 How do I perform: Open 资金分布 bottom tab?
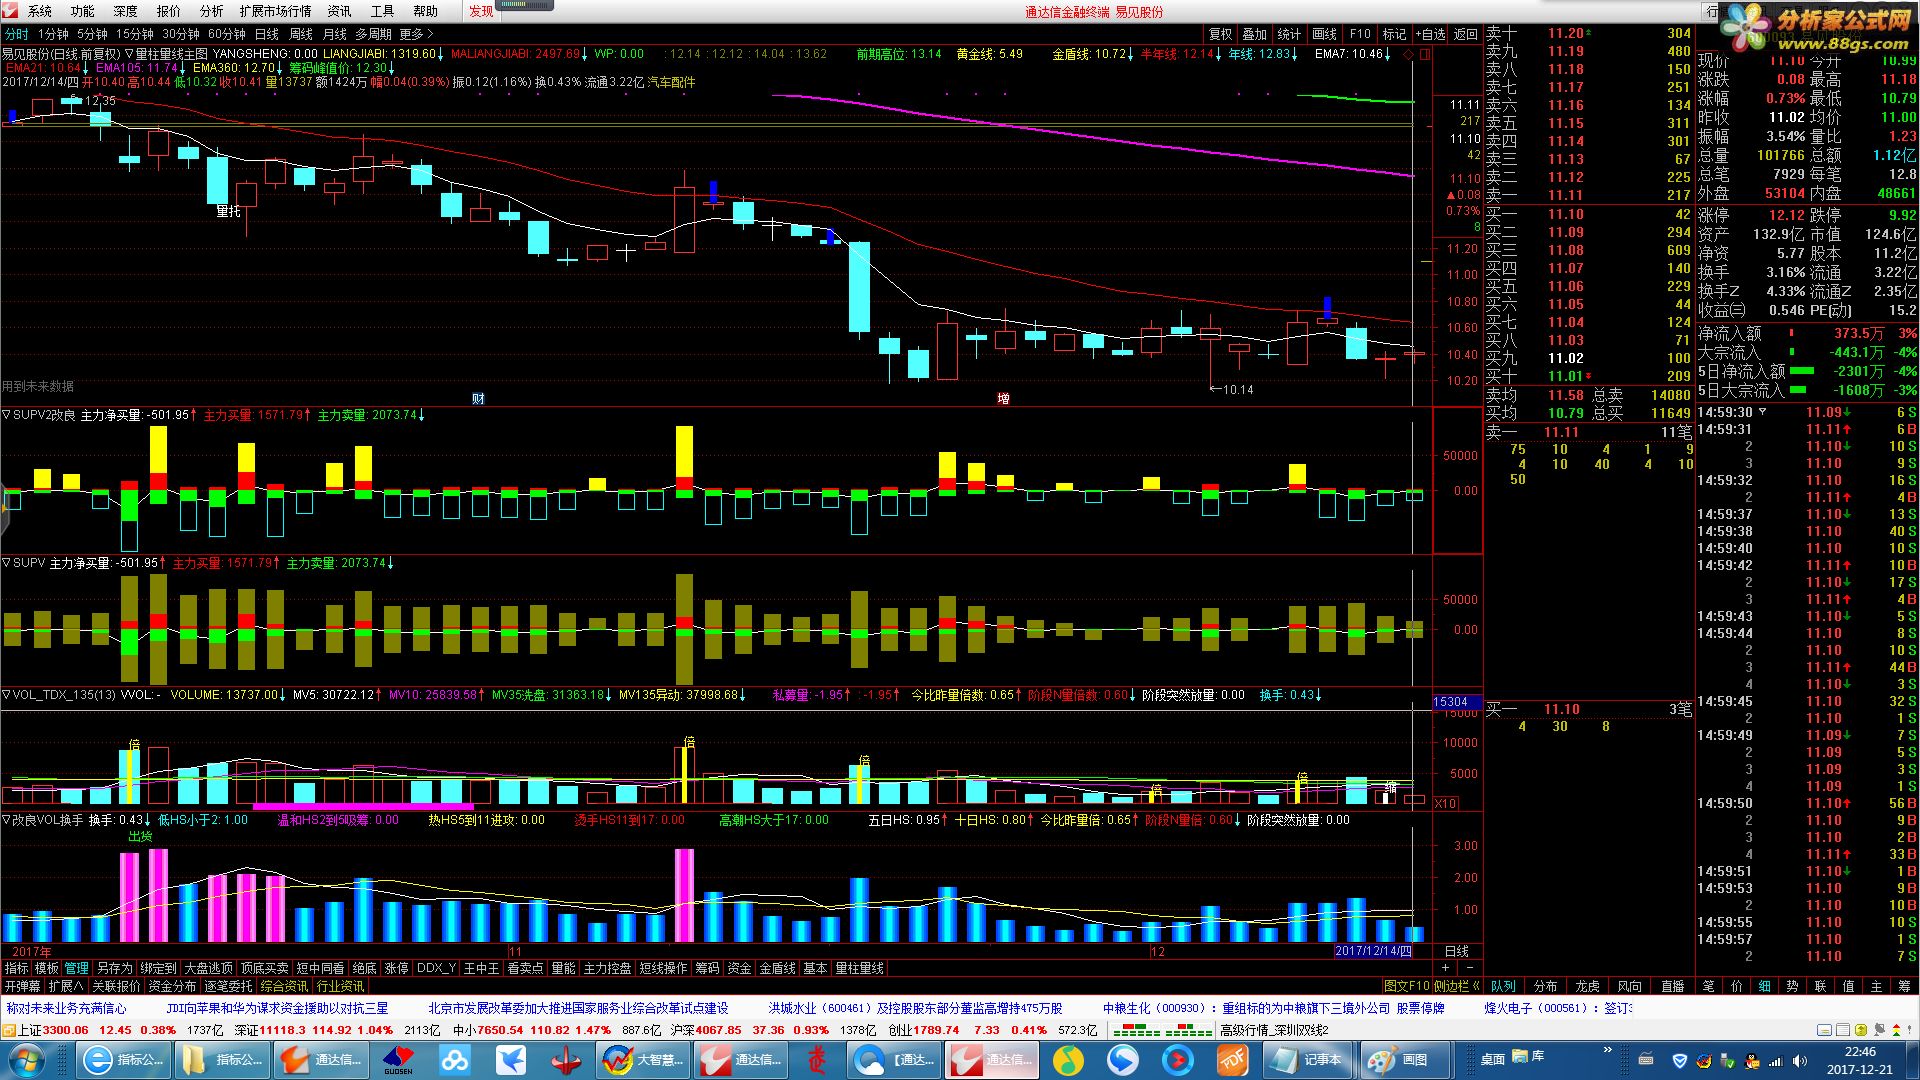pos(172,986)
